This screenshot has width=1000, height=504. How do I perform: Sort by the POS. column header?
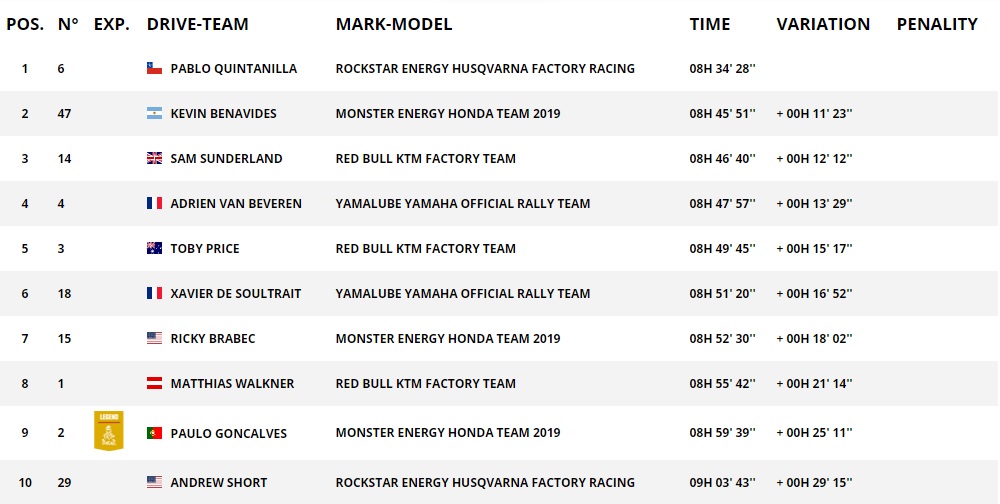point(25,24)
